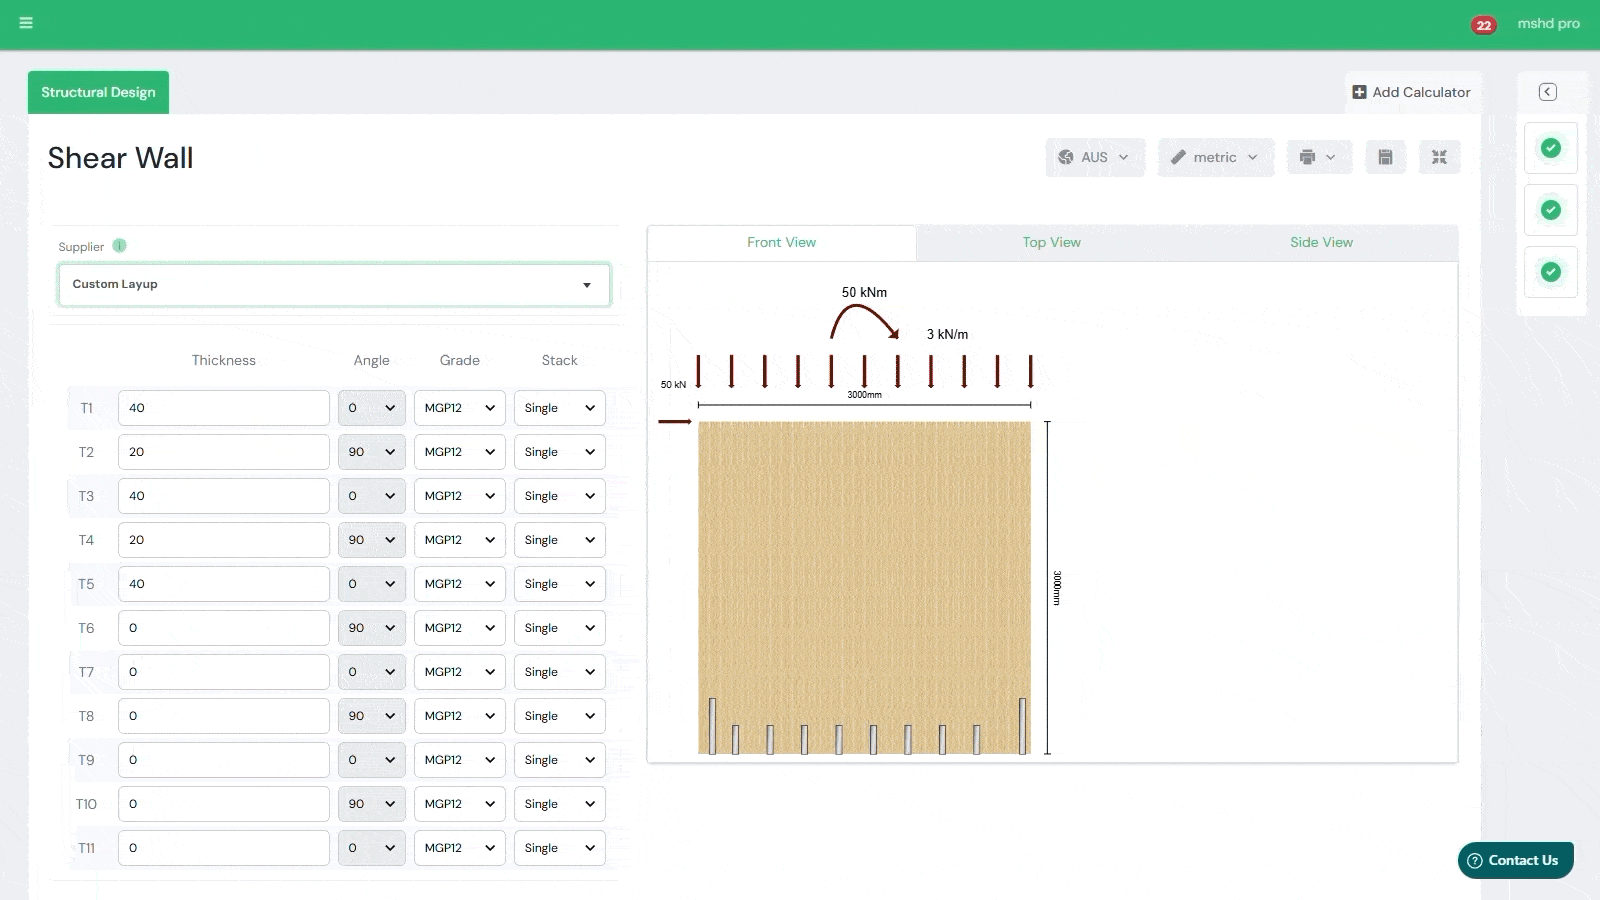1600x900 pixels.
Task: Open the notifications badge showing 22
Action: (1483, 25)
